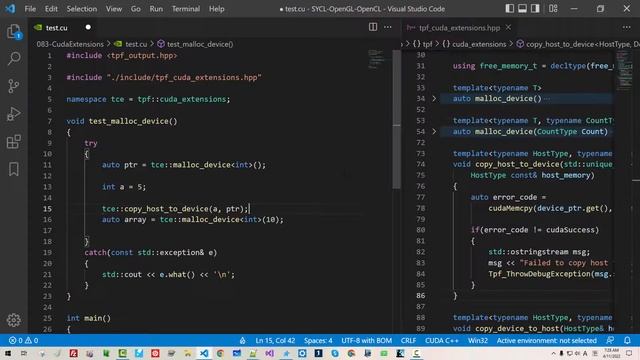
Task: Select CUDA C++ language mode
Action: tap(442, 340)
